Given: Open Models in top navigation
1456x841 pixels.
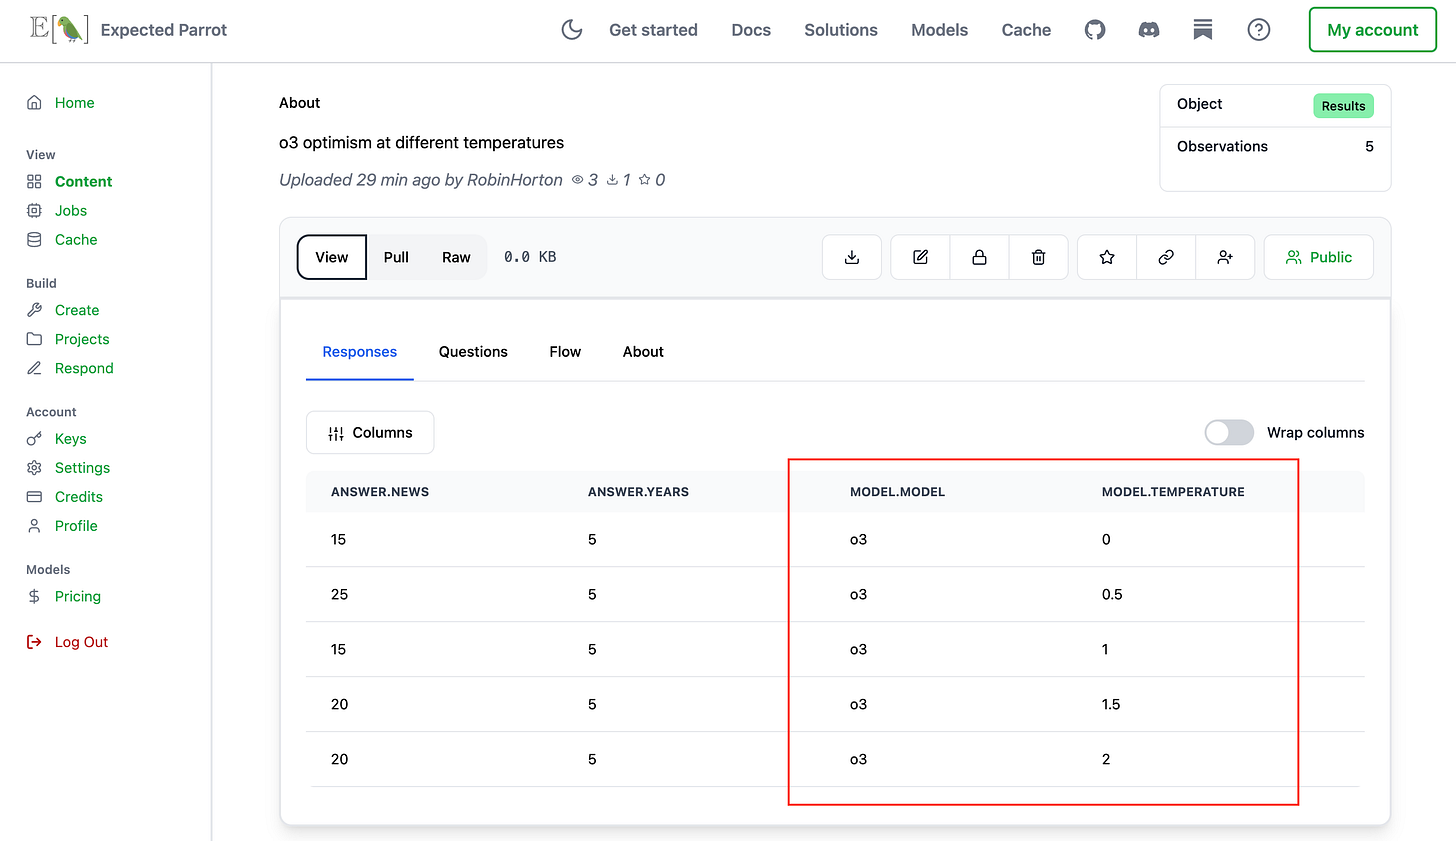Looking at the screenshot, I should [x=939, y=30].
